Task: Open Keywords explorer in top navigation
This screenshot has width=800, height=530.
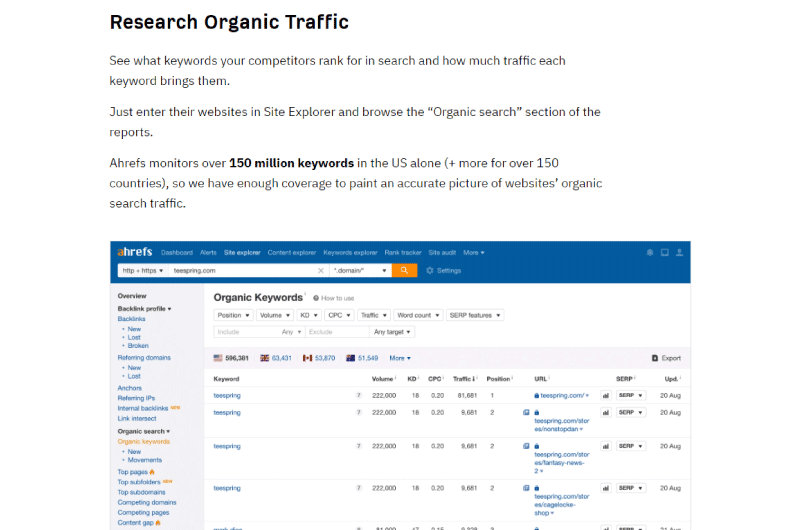Action: 351,253
